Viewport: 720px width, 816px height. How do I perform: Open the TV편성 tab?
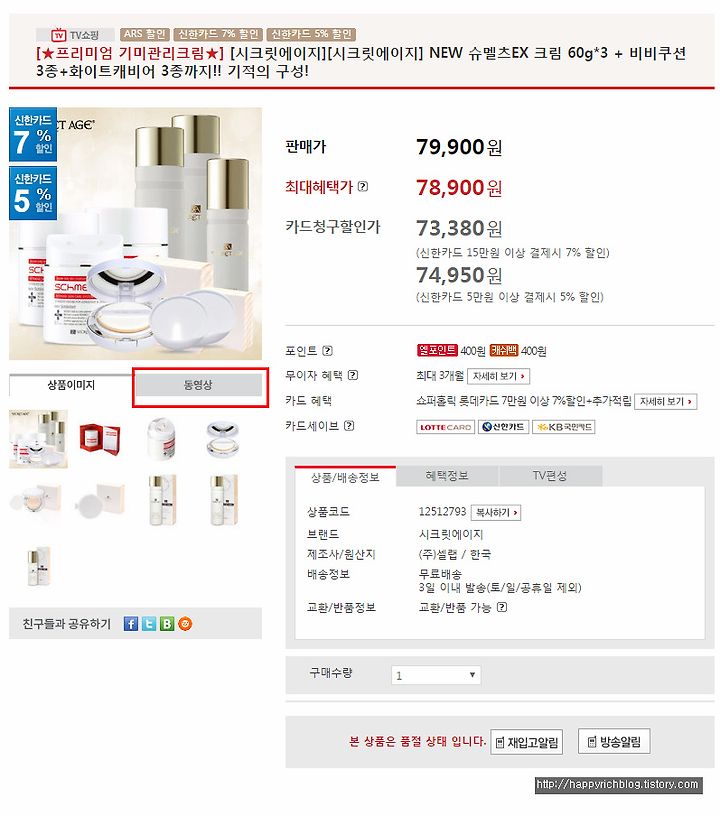click(x=550, y=476)
